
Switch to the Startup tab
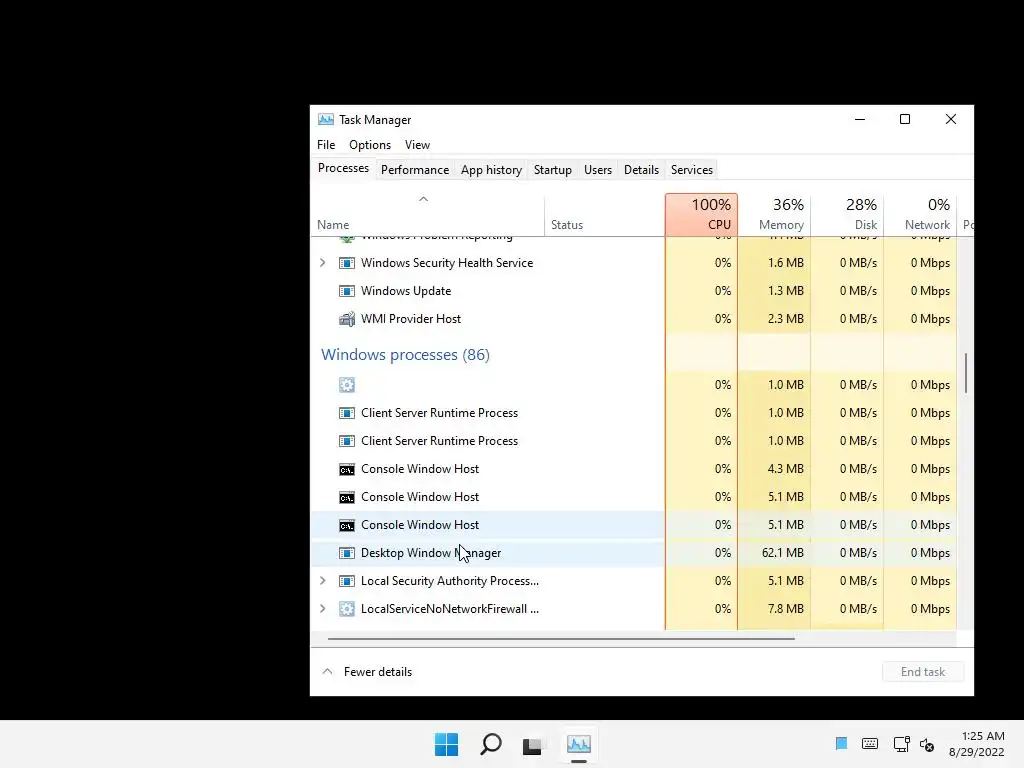(x=552, y=170)
